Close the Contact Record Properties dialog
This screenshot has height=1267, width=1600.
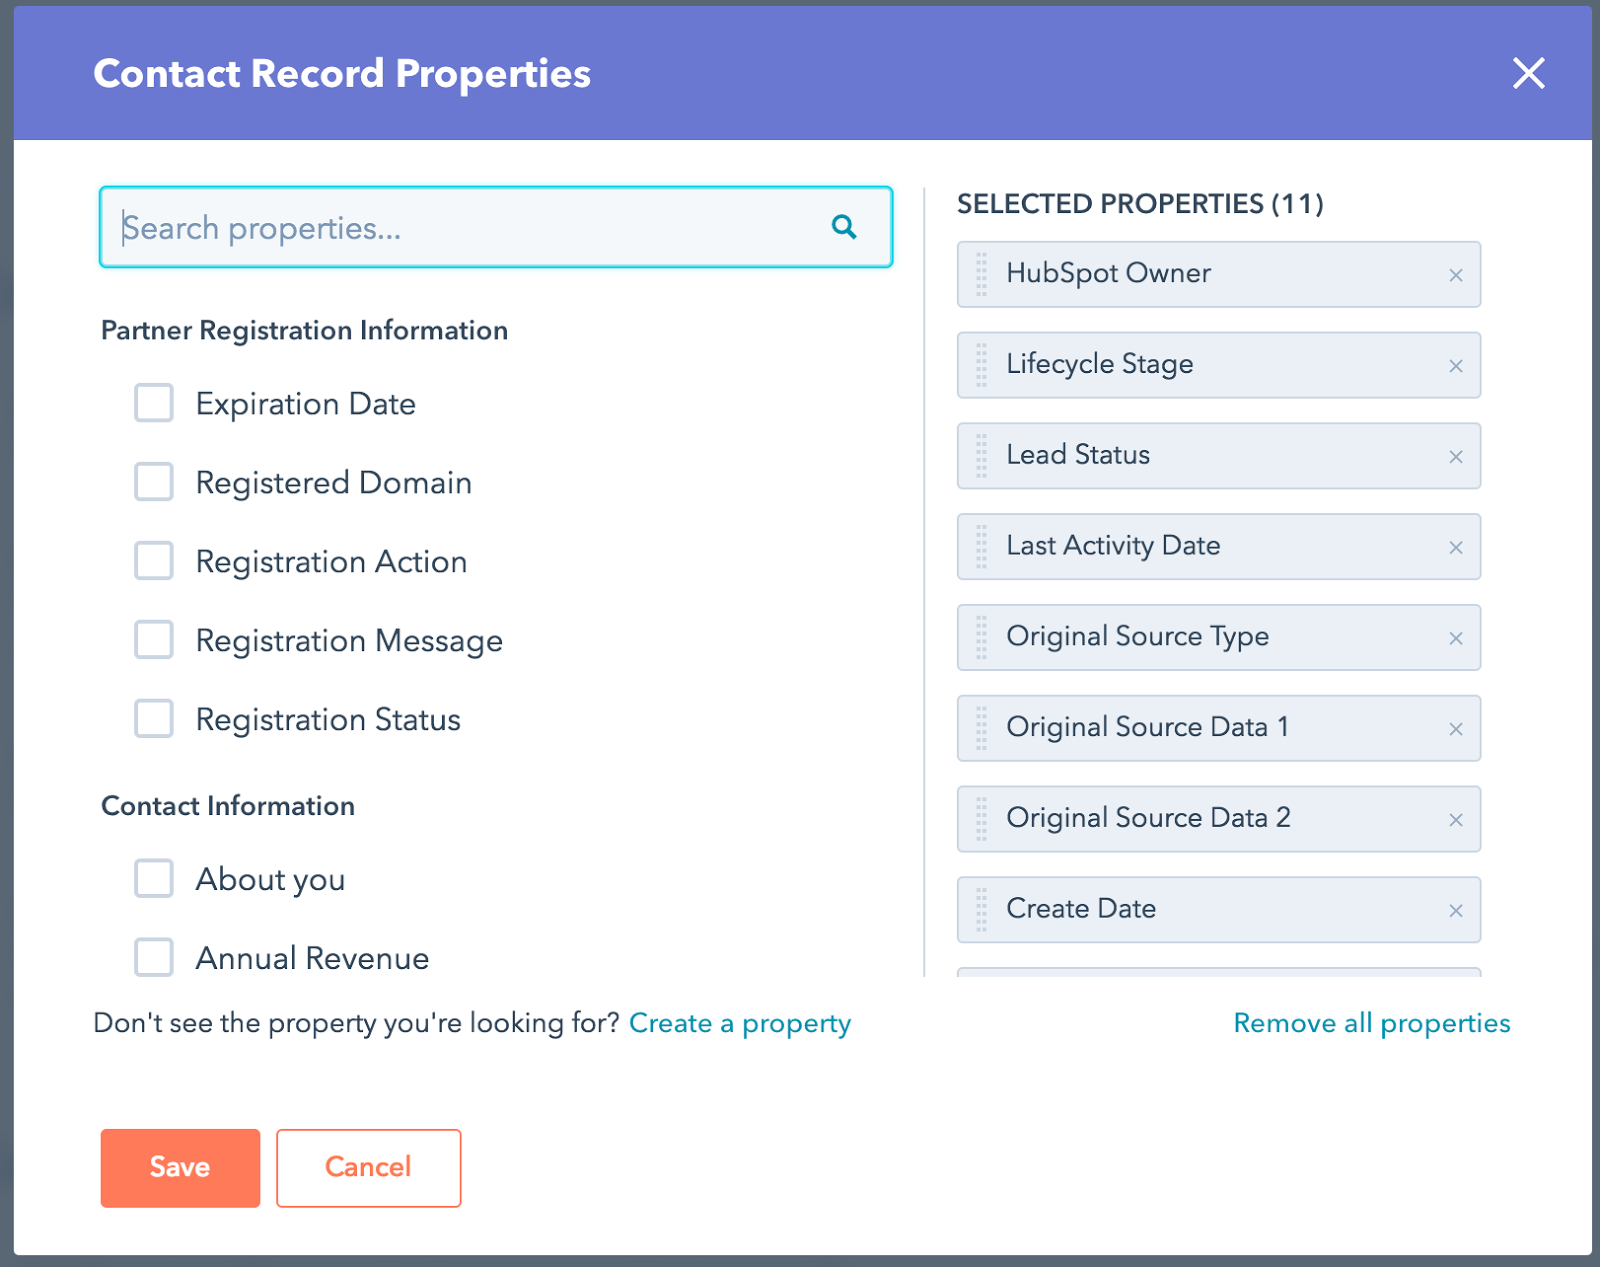pos(1528,73)
